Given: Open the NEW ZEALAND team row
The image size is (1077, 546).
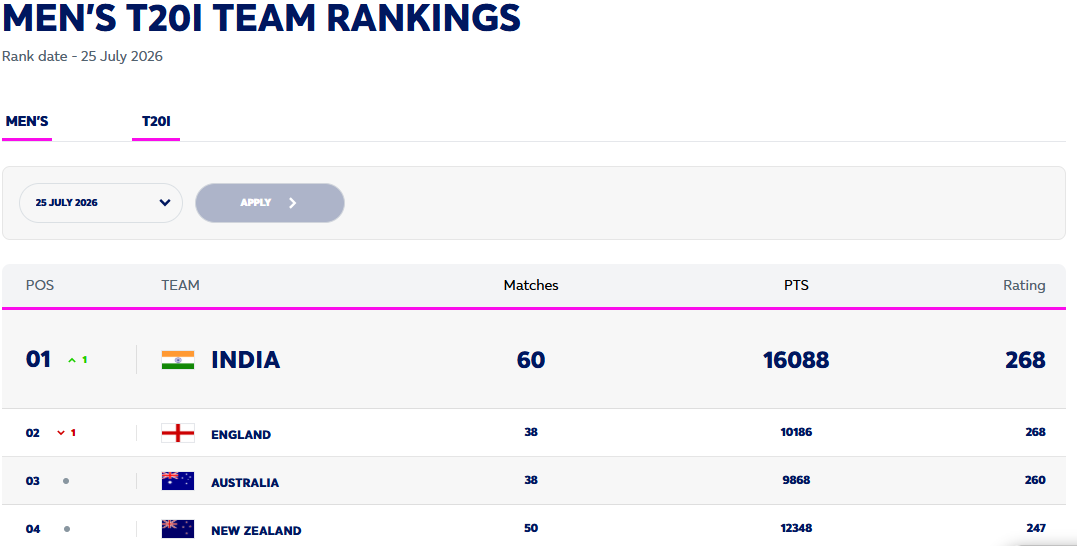Looking at the screenshot, I should click(x=534, y=527).
